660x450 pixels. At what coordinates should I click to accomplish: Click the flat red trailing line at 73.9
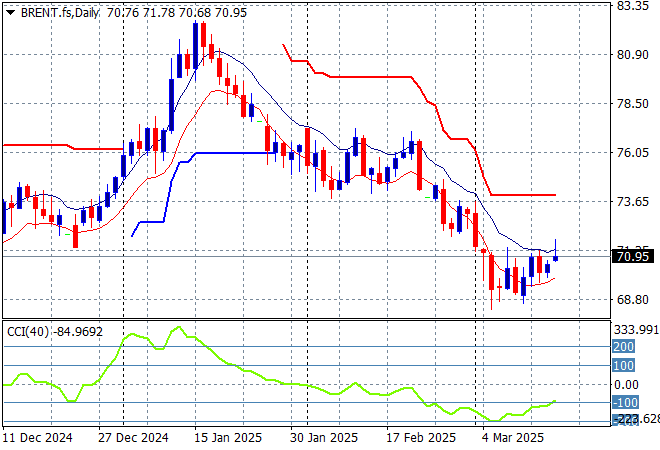(523, 195)
